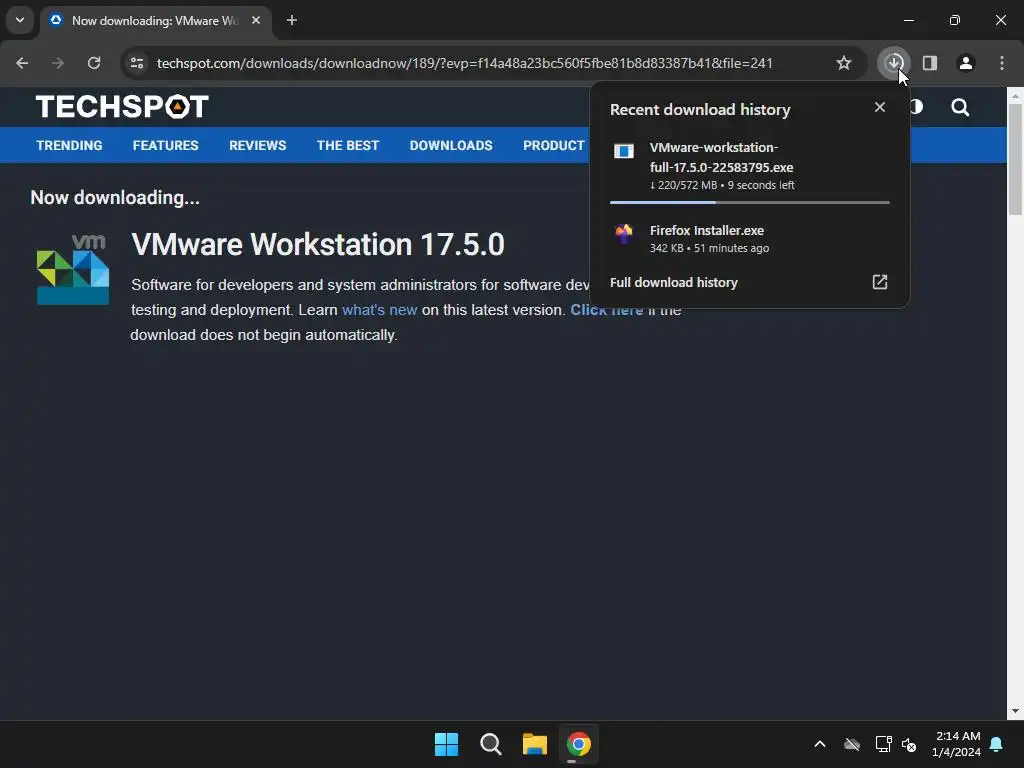The image size is (1024, 768).
Task: Click the "Now downloading..." text
Action: [115, 197]
